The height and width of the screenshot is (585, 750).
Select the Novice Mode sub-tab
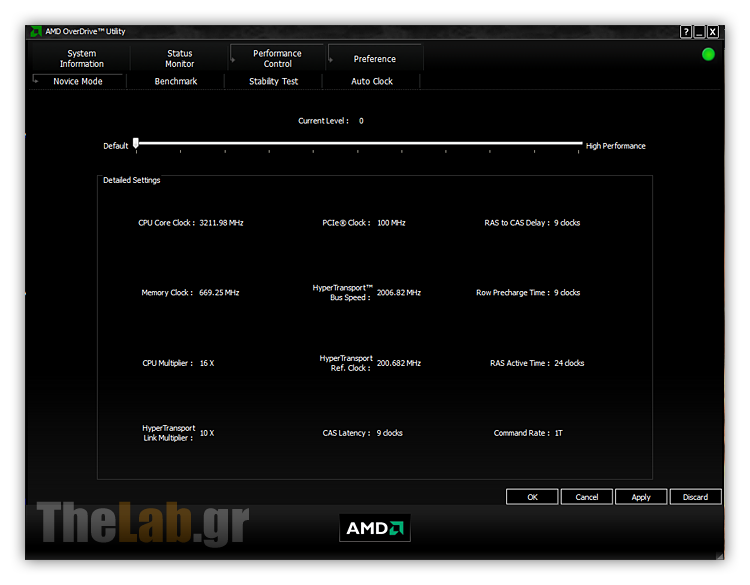pos(77,81)
